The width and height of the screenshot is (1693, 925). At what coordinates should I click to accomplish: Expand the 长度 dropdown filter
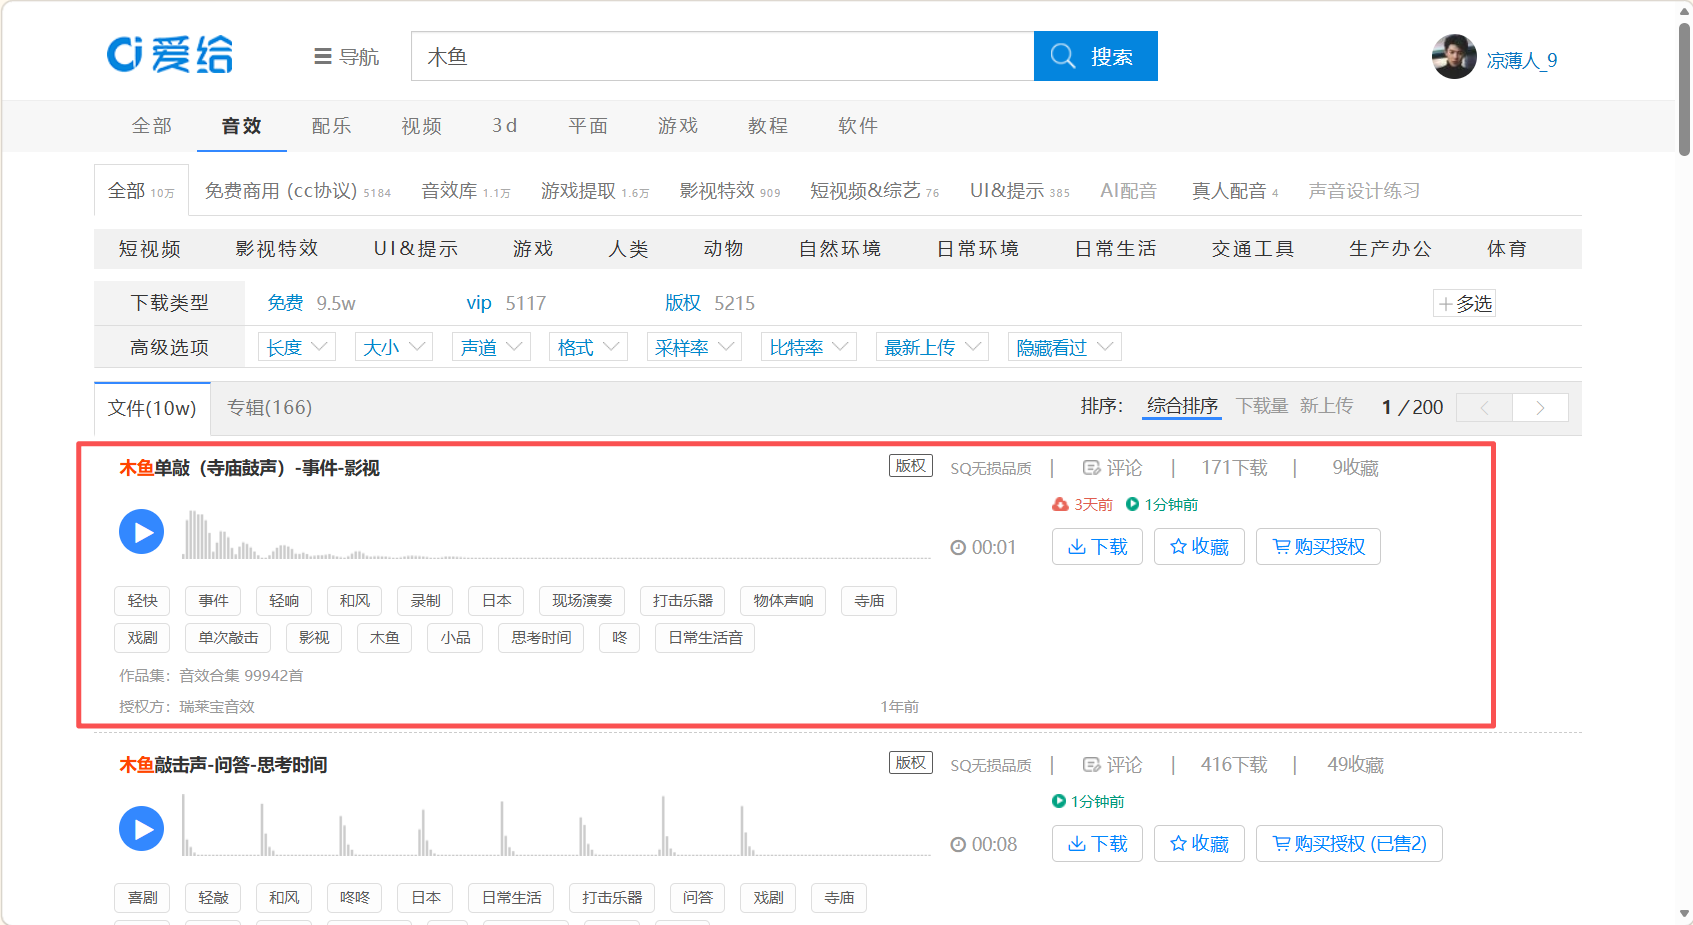pyautogui.click(x=297, y=347)
